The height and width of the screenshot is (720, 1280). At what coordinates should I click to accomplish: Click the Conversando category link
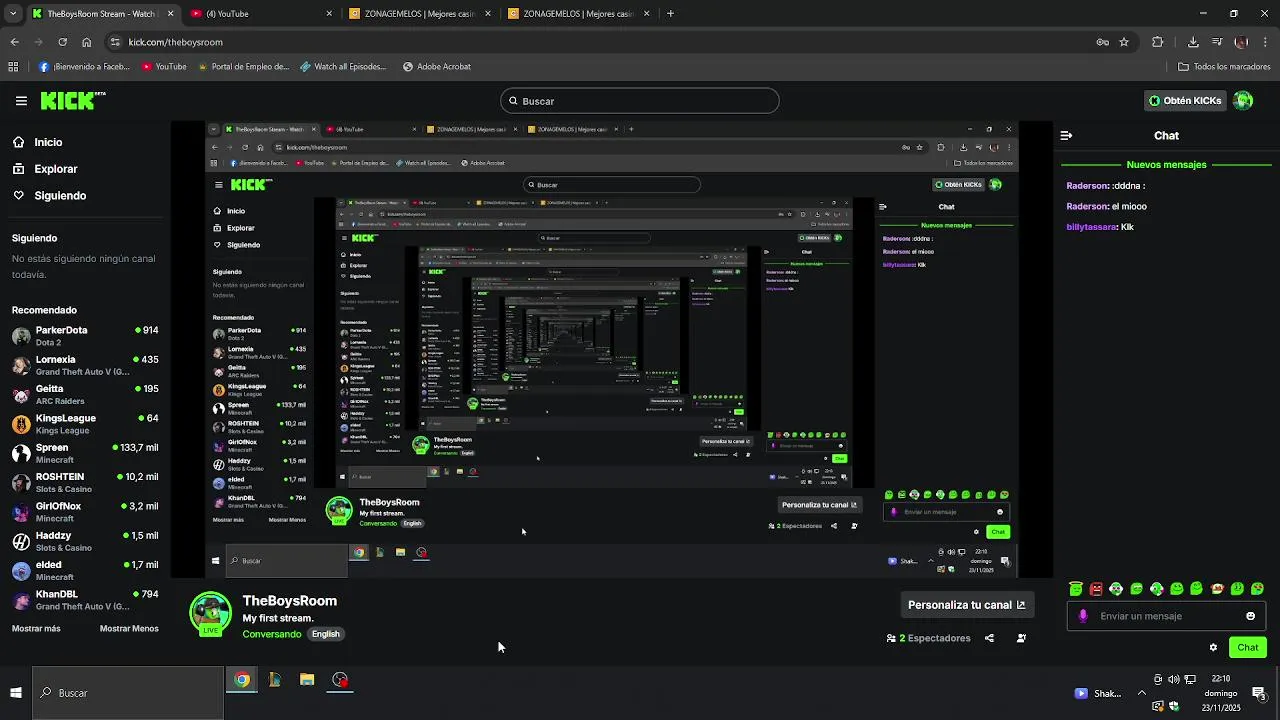[x=271, y=634]
